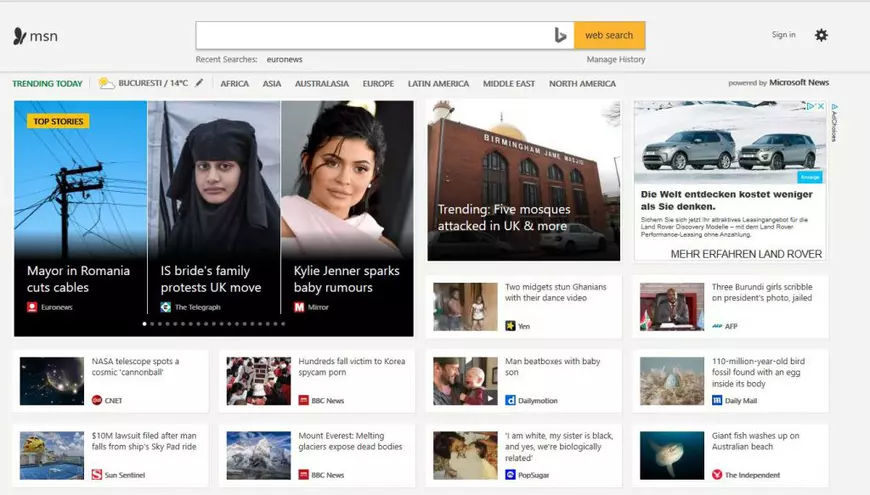The width and height of the screenshot is (870, 495).
Task: Open Three Burundi girls scribble headline
Action: coord(762,292)
